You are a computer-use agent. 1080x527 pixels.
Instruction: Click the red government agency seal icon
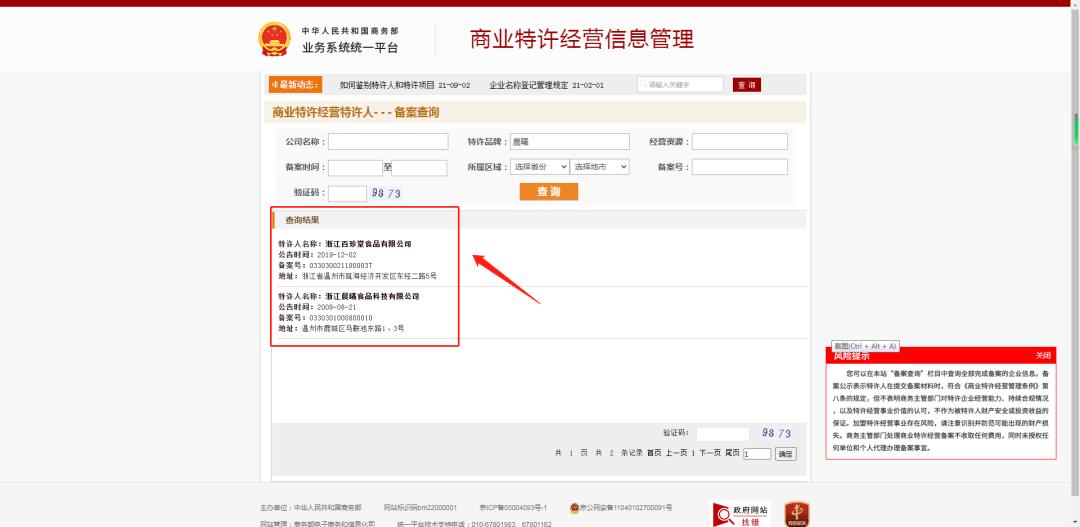coord(797,514)
